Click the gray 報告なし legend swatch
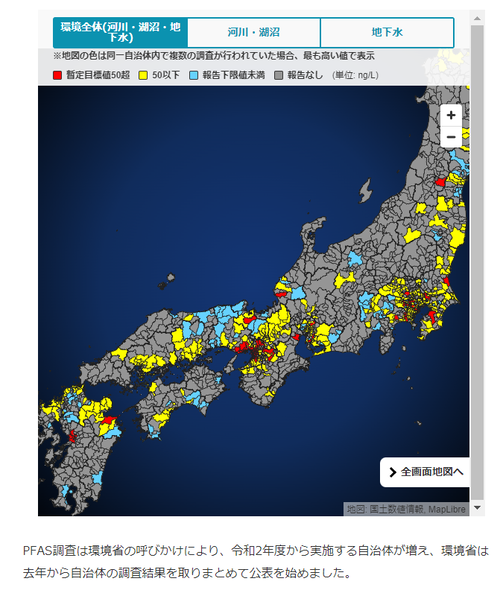Viewport: 500px width, 593px height. [278, 75]
